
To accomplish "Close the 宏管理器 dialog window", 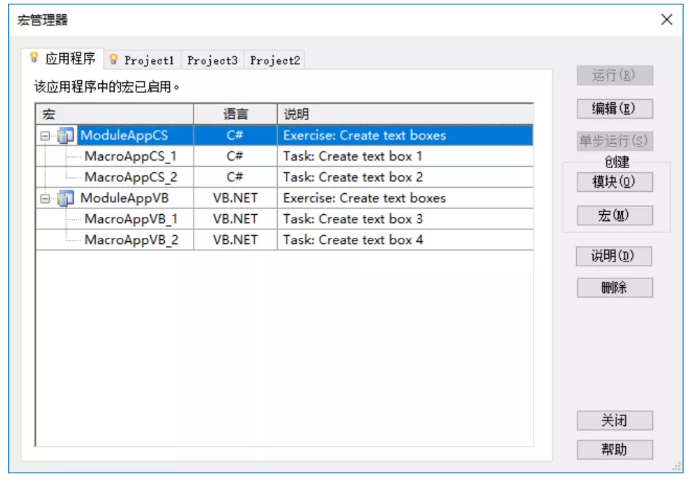I will click(666, 19).
